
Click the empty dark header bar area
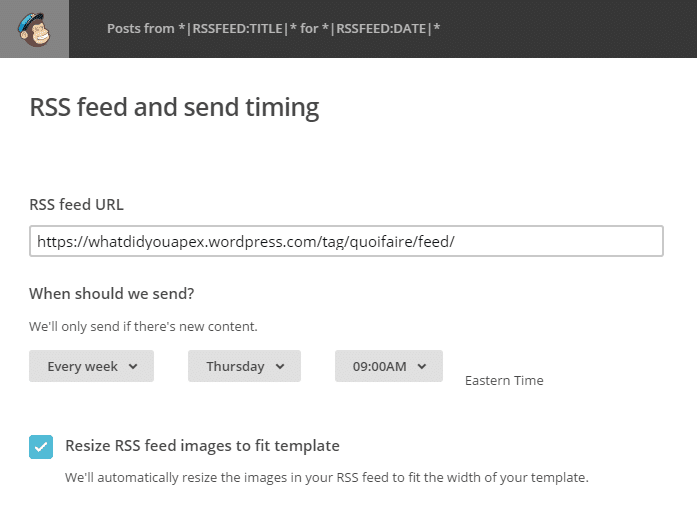(569, 28)
